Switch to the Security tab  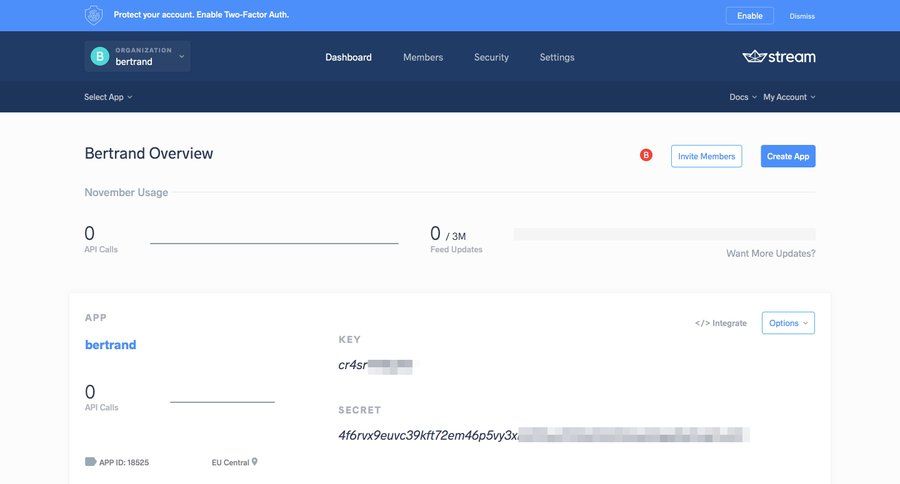click(491, 57)
